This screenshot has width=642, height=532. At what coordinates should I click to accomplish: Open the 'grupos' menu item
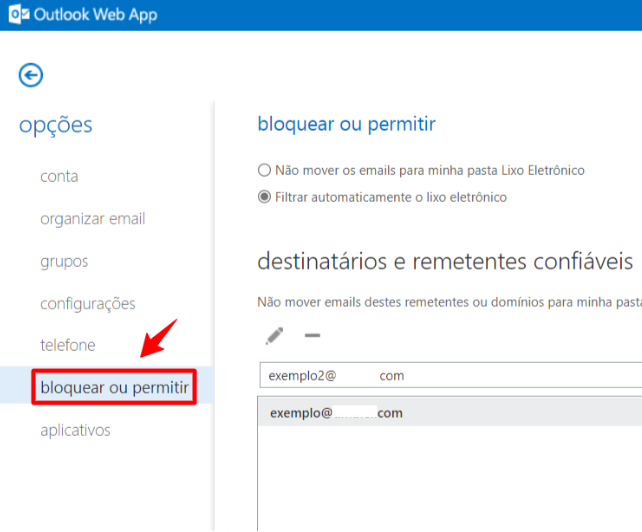[64, 261]
